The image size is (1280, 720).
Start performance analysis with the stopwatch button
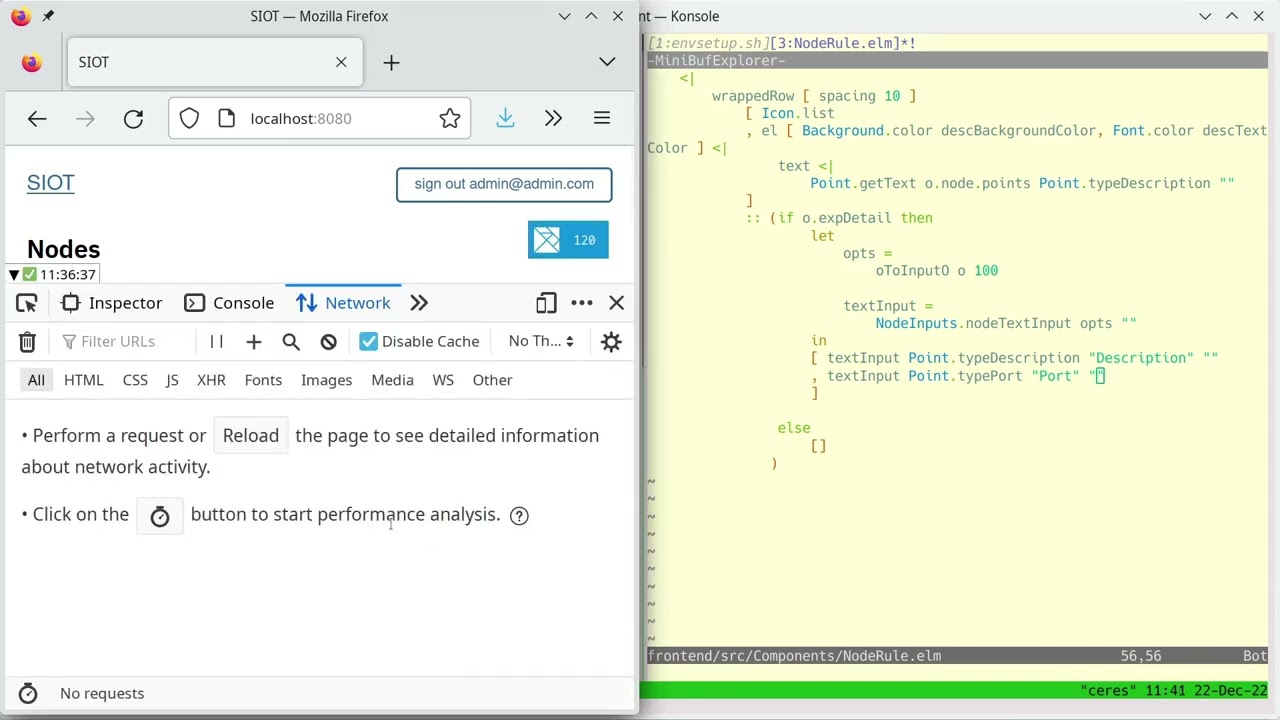point(160,516)
